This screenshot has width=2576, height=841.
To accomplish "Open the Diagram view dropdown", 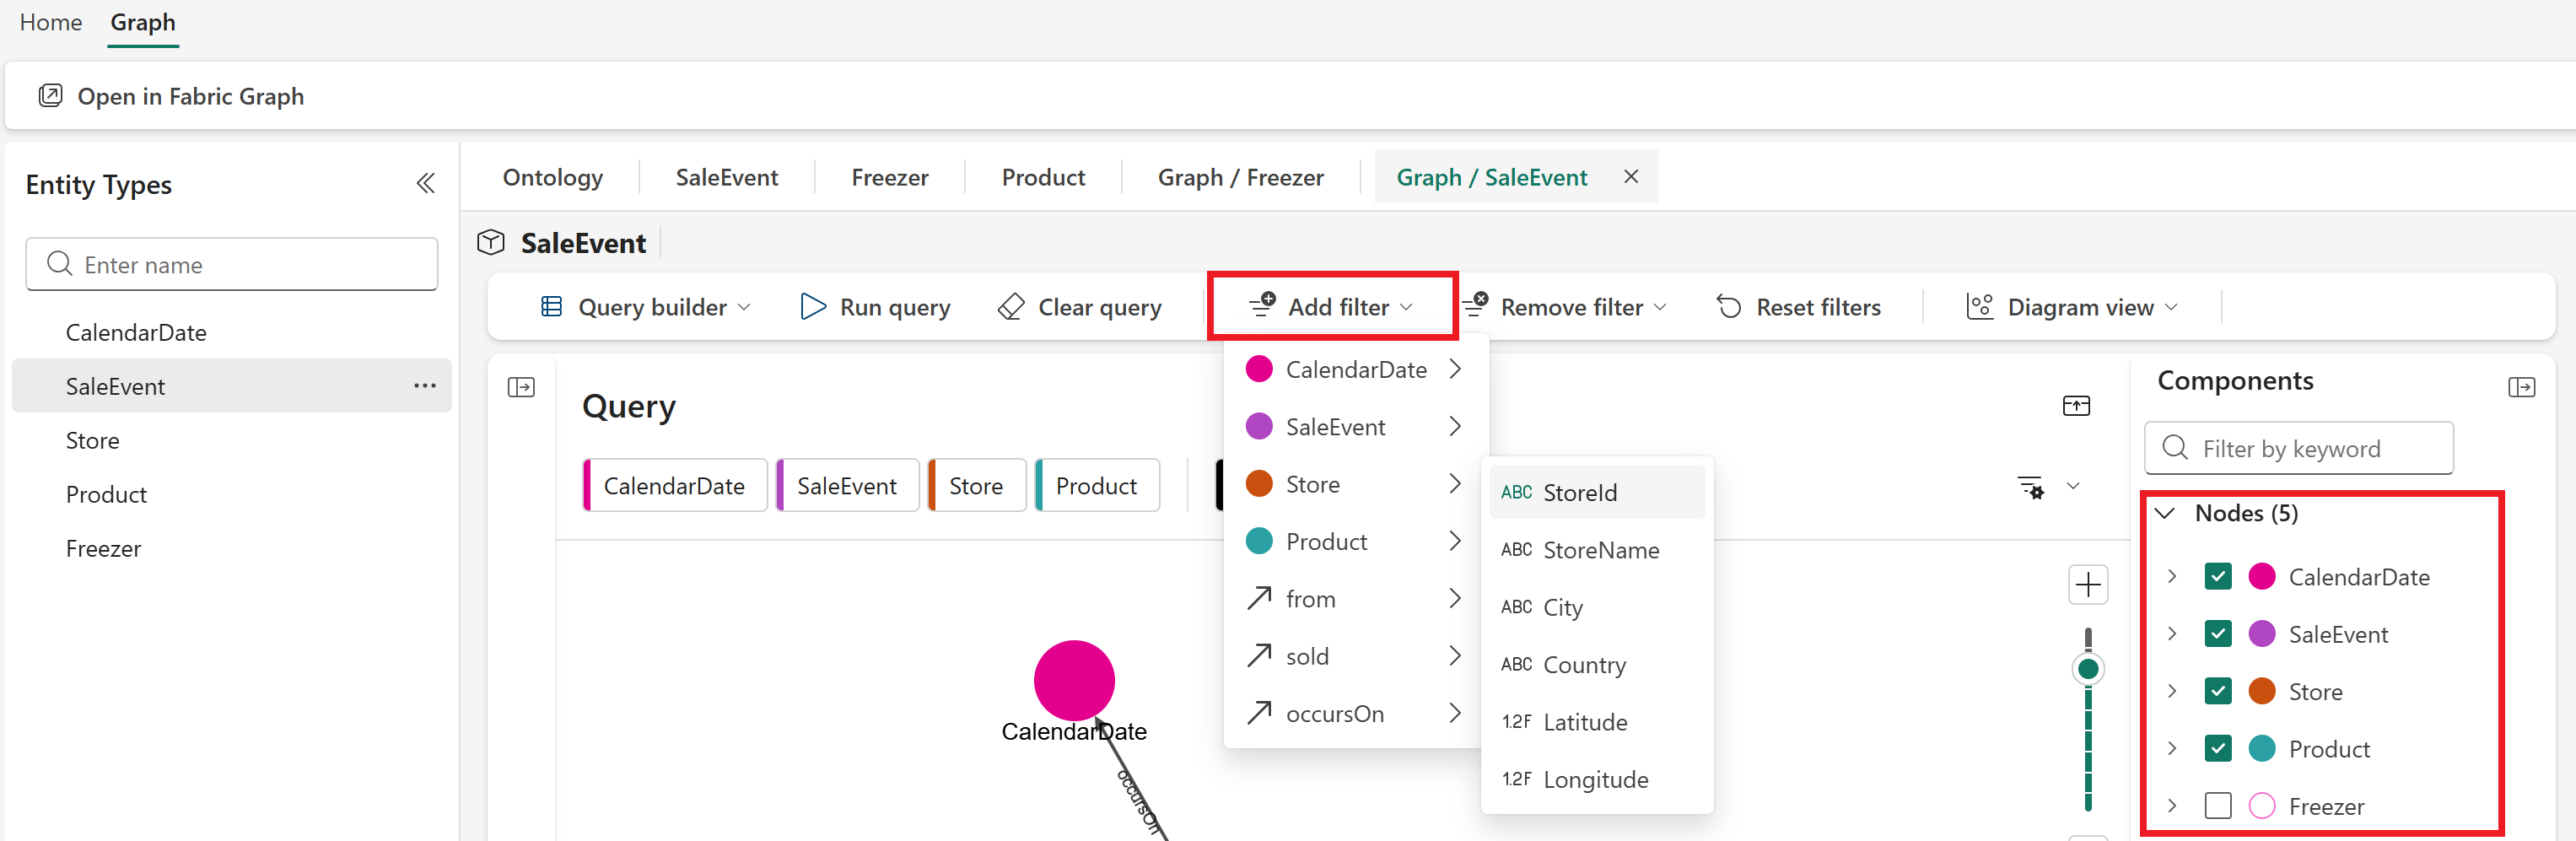I will point(2071,308).
